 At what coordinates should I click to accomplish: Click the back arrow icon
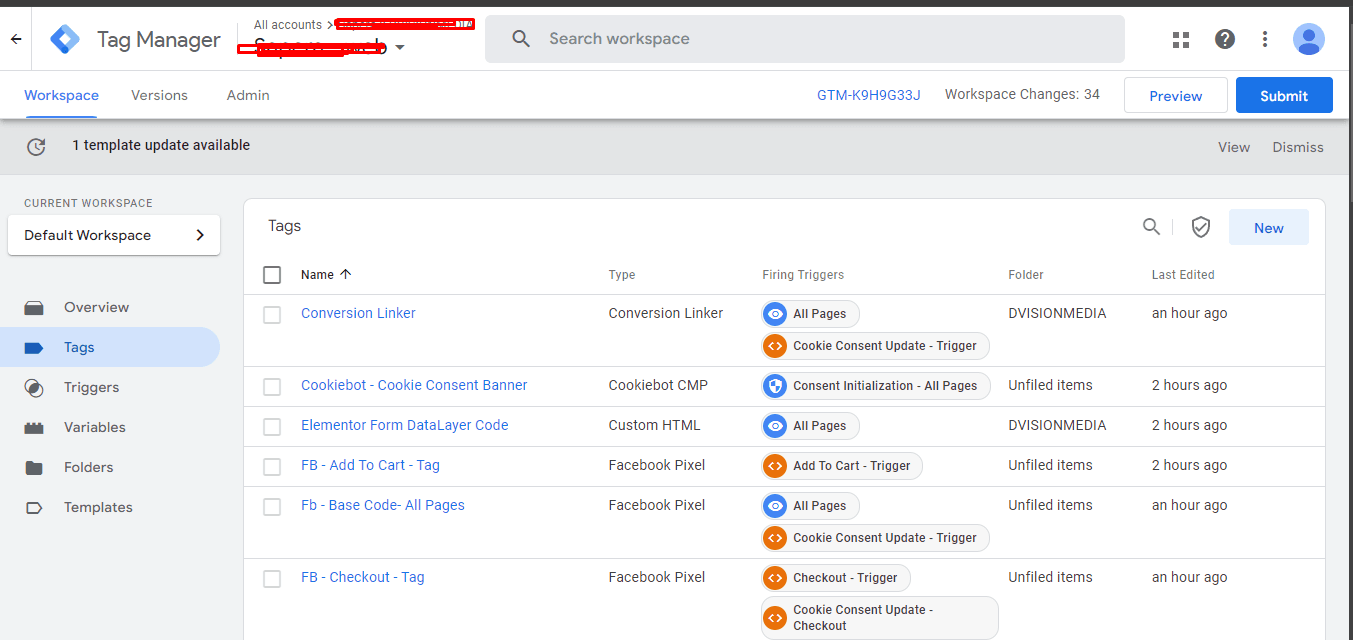click(x=16, y=39)
